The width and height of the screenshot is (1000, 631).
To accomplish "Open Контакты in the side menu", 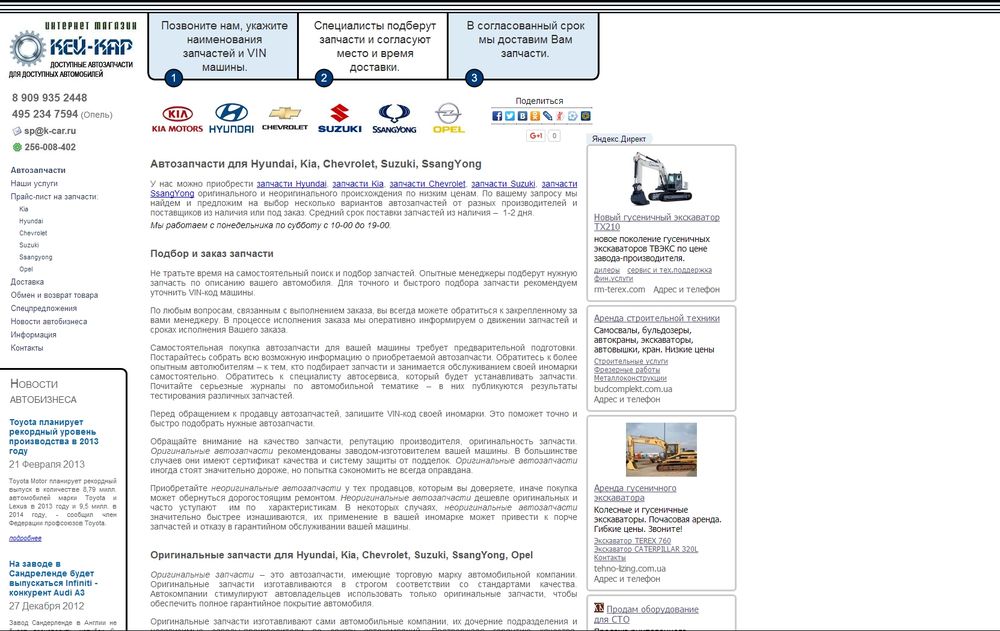I will coord(27,348).
